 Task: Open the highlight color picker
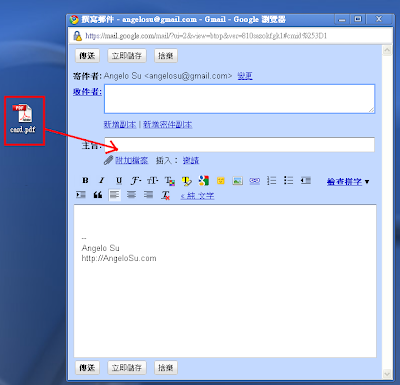point(187,181)
